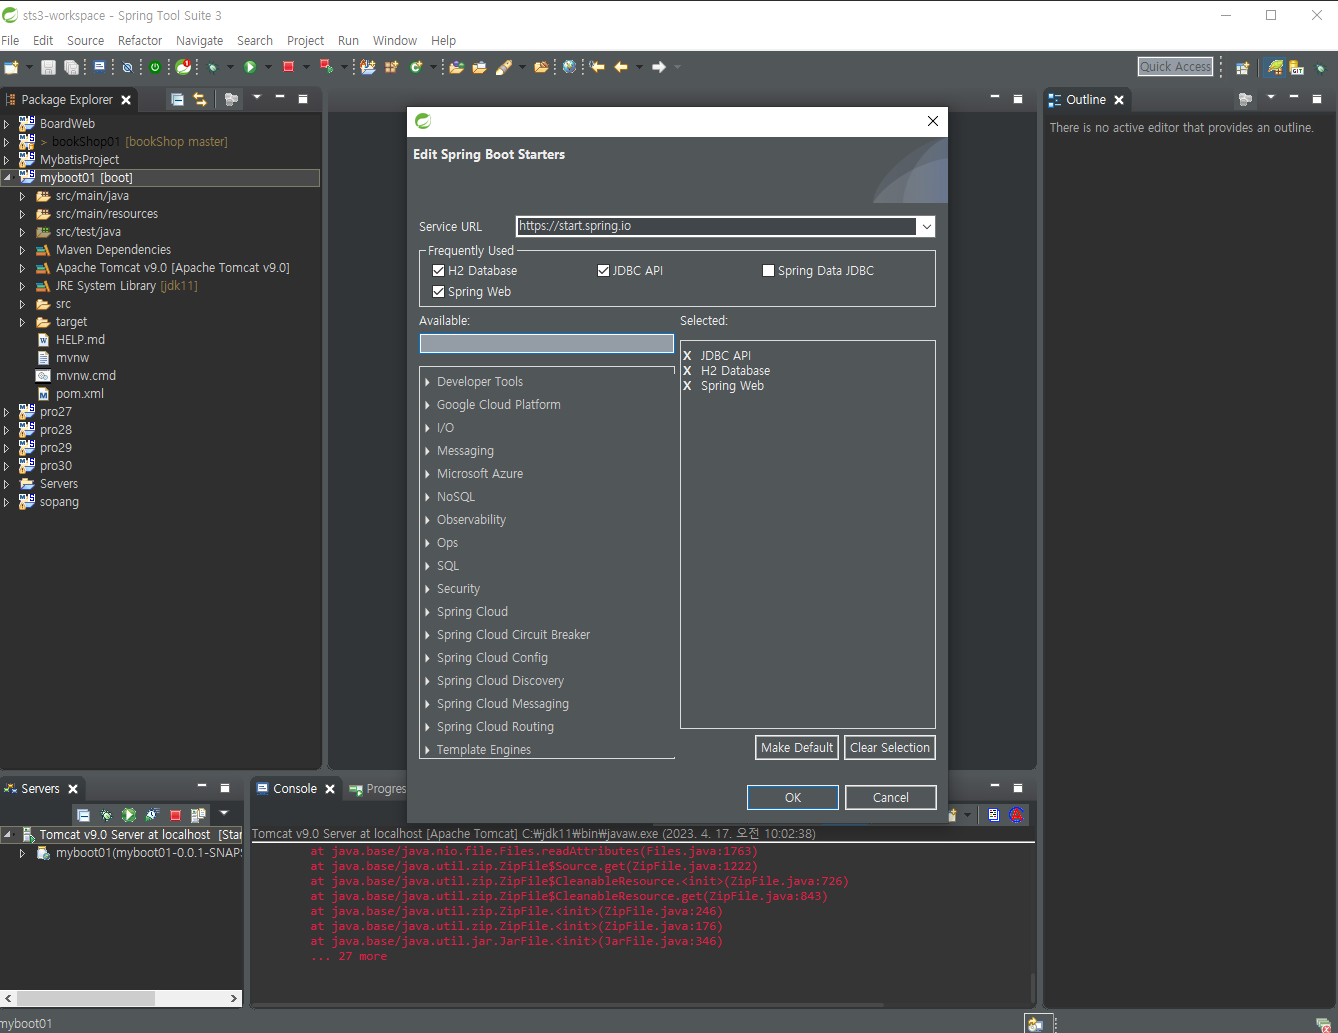Open the Navigate menu
Viewport: 1338px width, 1033px height.
click(199, 41)
